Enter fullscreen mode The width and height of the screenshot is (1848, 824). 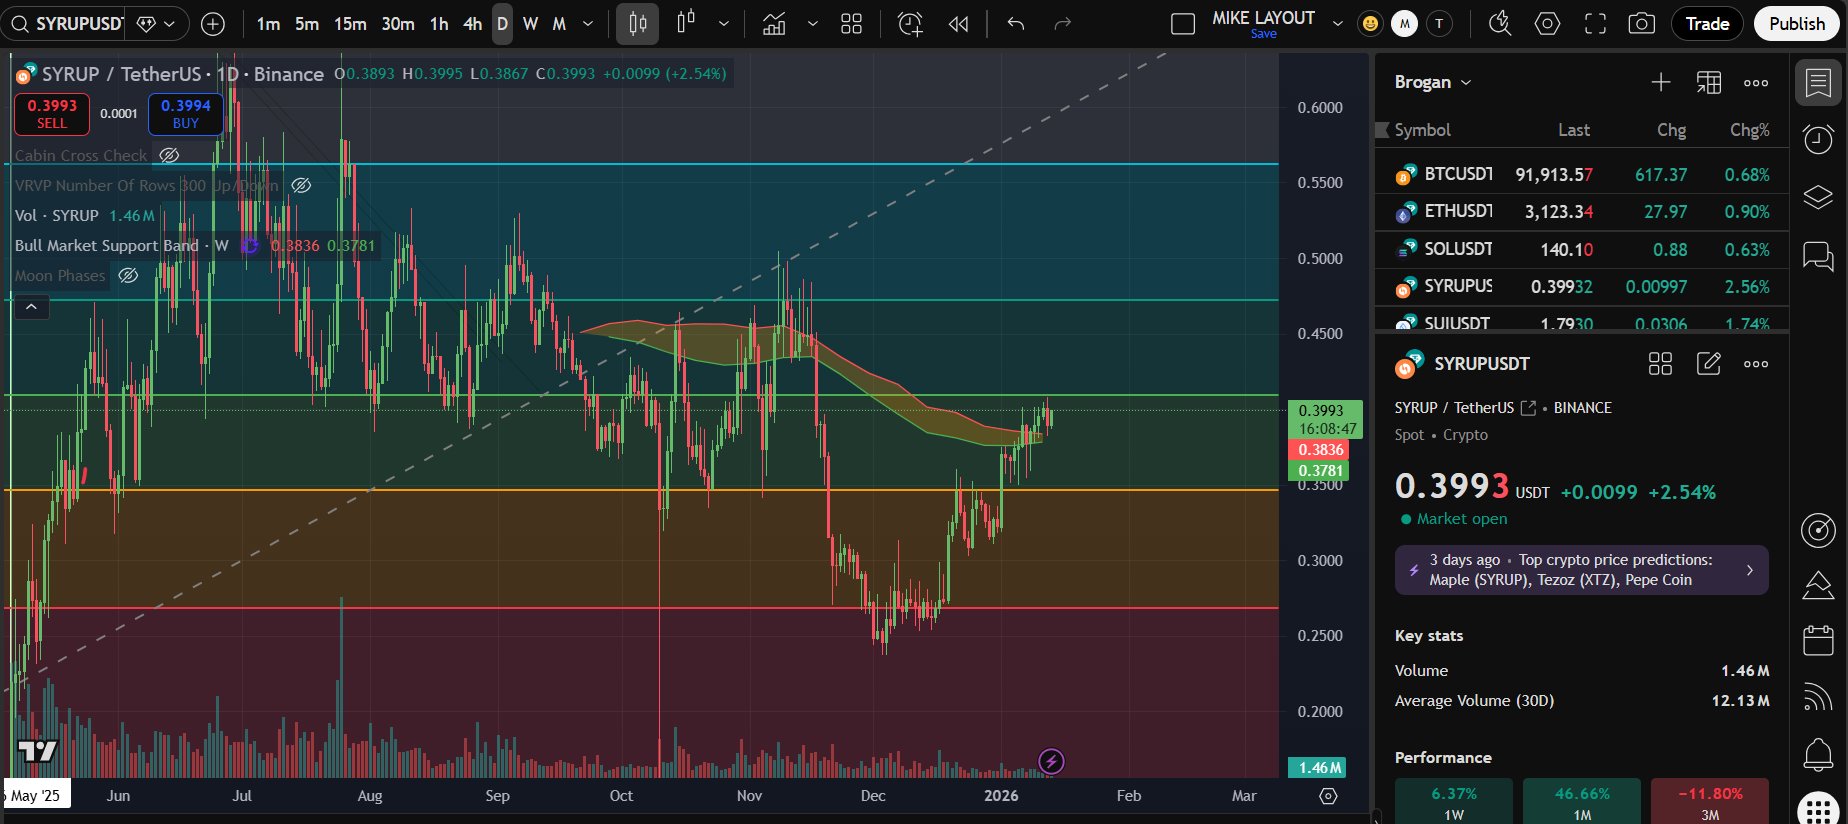tap(1595, 24)
